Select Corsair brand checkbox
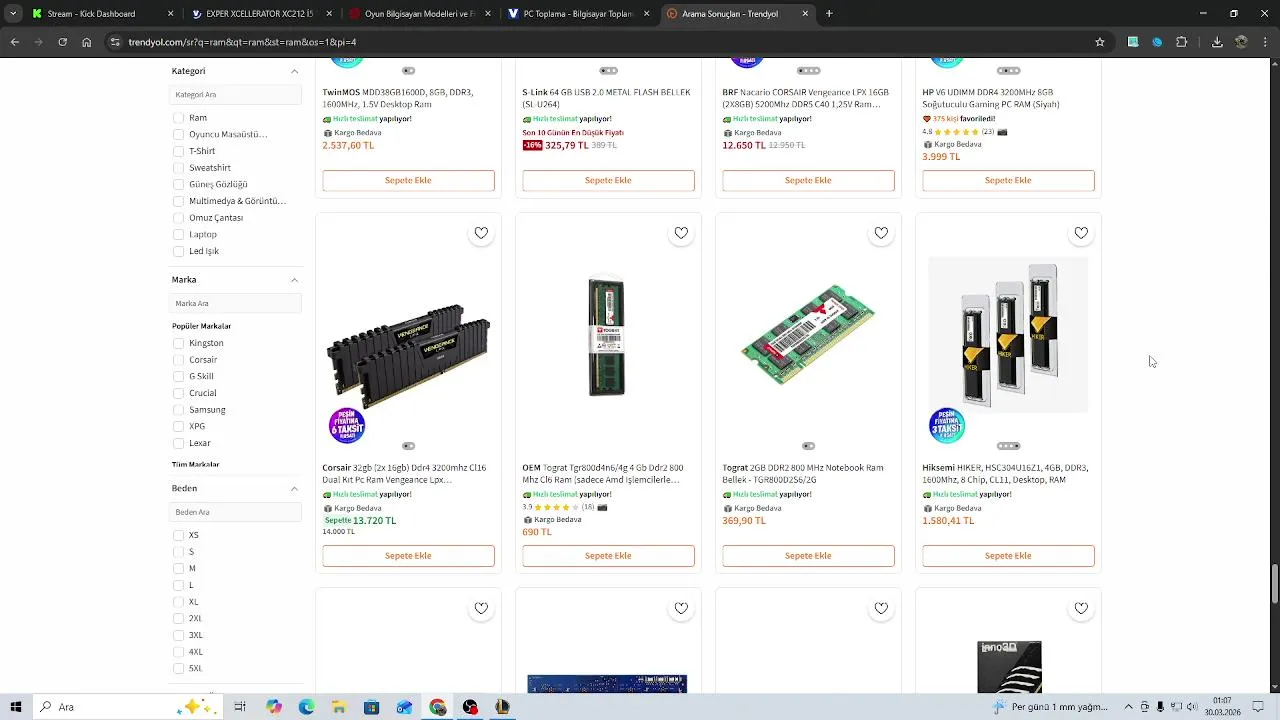1280x720 pixels. click(178, 360)
